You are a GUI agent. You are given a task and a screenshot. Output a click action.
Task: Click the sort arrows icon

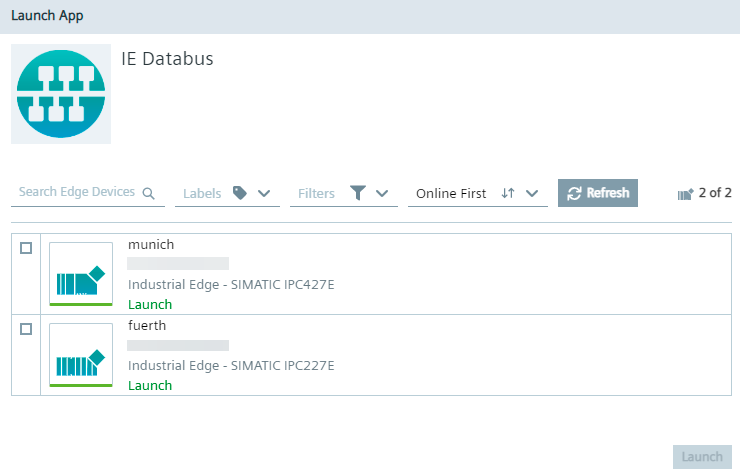pos(508,193)
